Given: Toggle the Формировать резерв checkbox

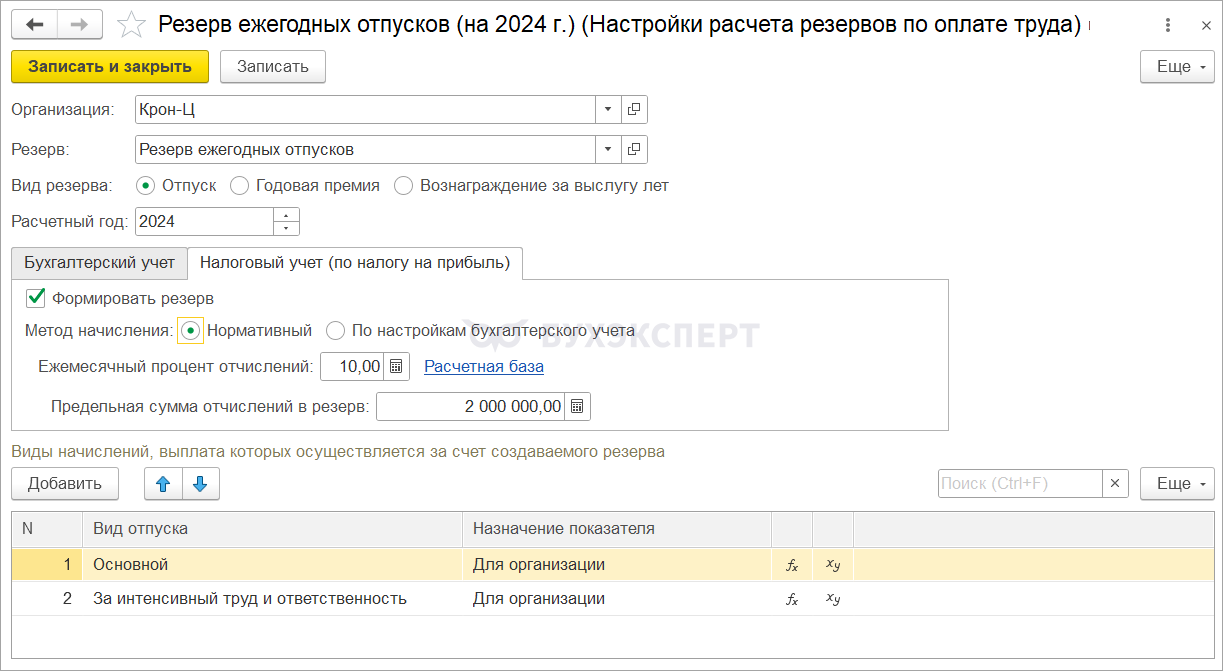Looking at the screenshot, I should coord(36,298).
